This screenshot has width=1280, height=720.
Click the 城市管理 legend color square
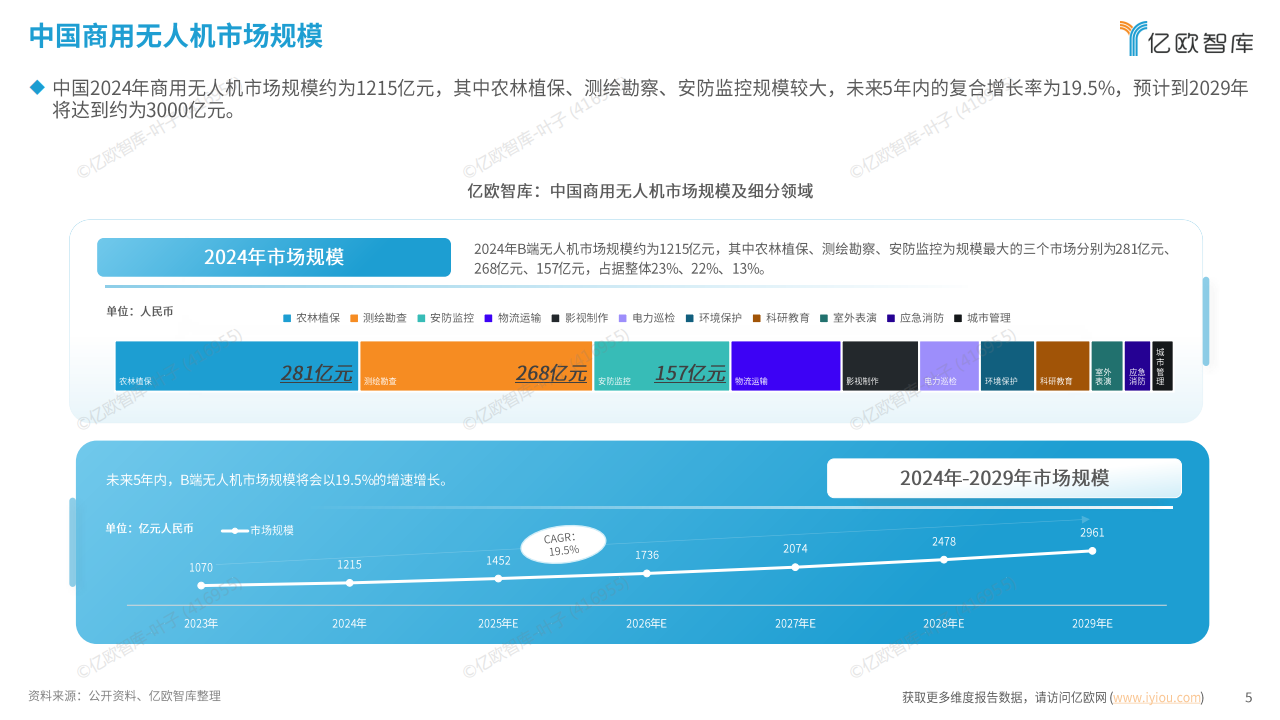coord(958,318)
